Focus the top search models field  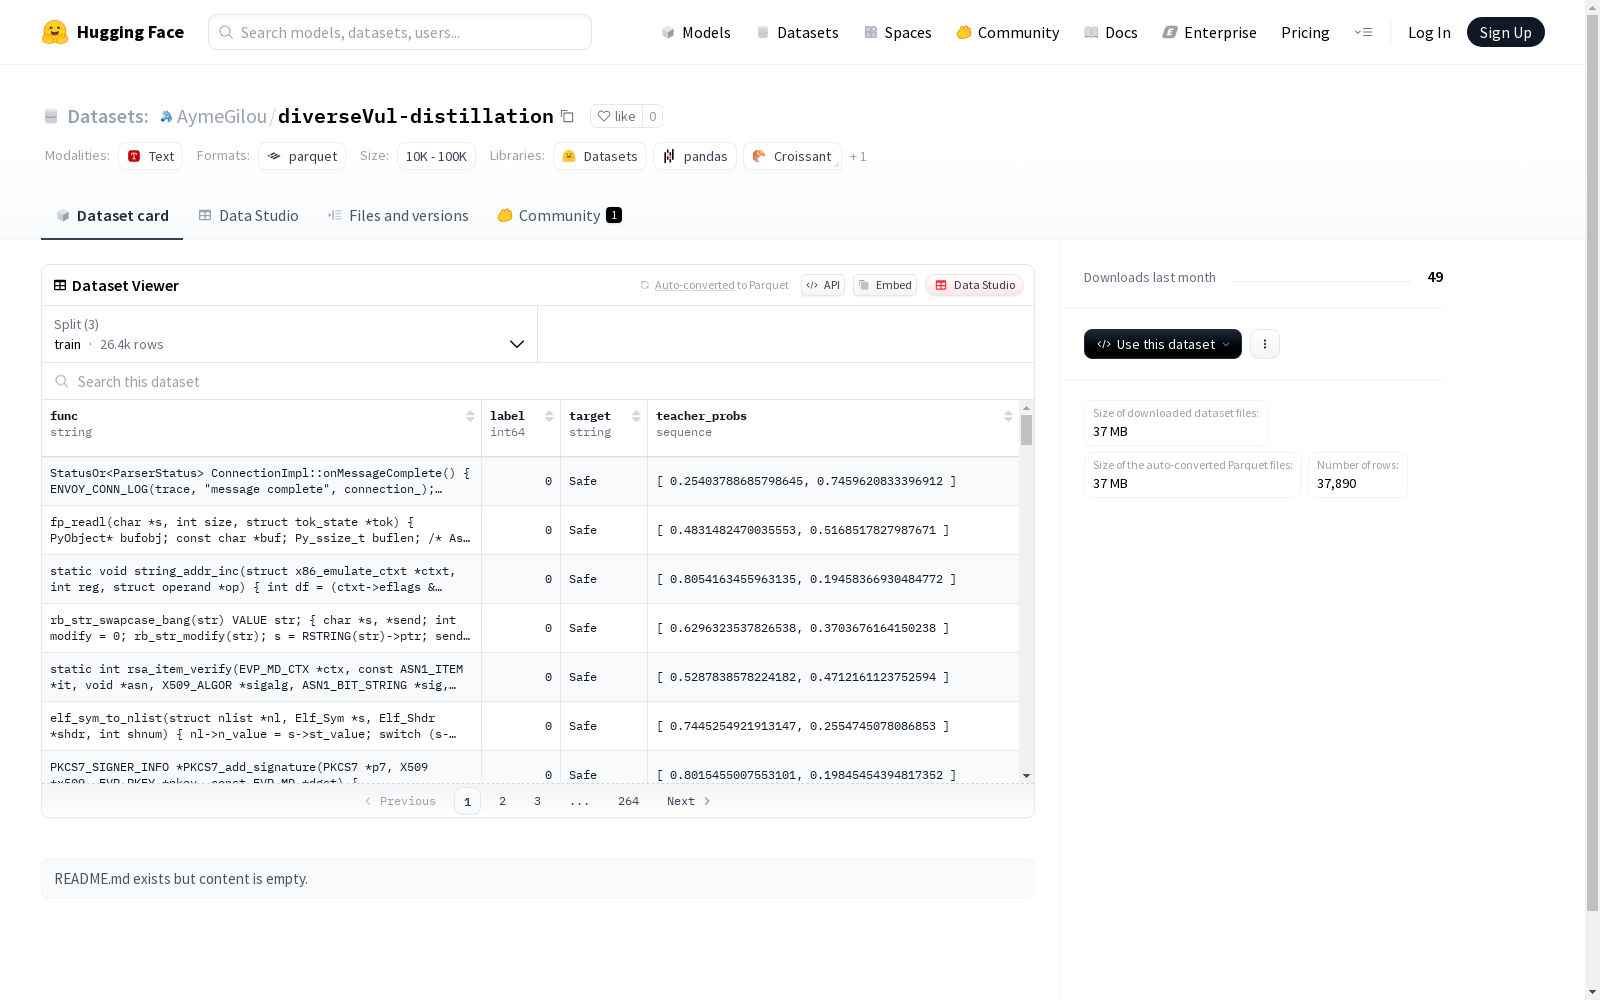[x=400, y=32]
